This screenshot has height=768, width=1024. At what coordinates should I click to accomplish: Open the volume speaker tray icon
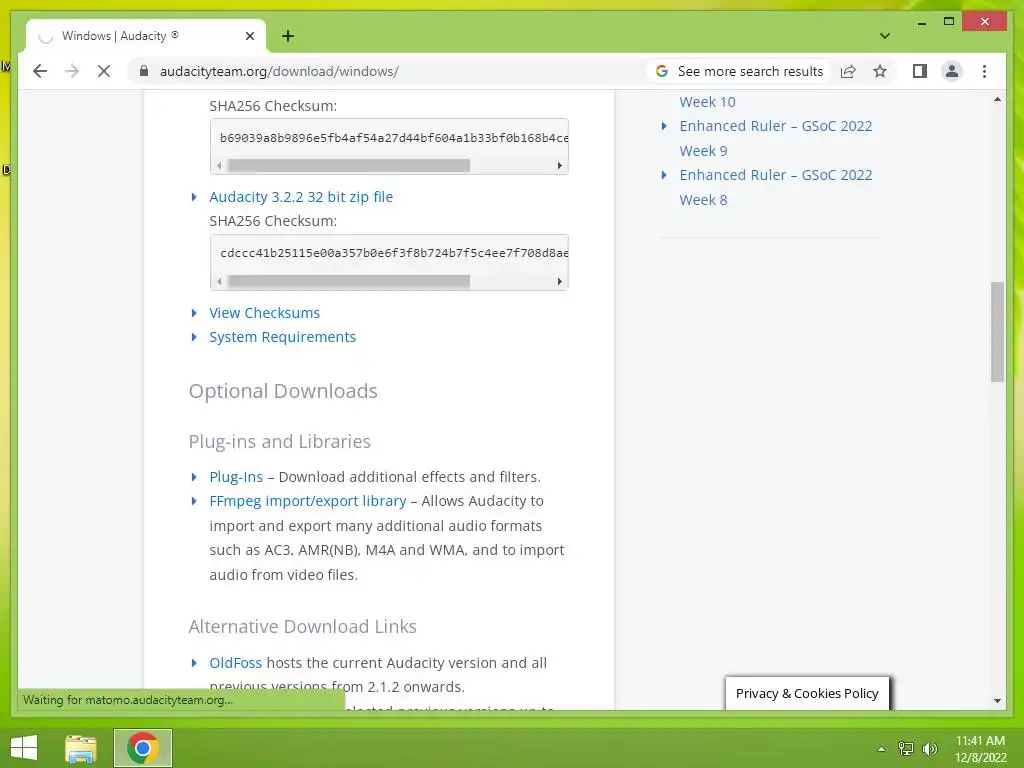tap(929, 749)
